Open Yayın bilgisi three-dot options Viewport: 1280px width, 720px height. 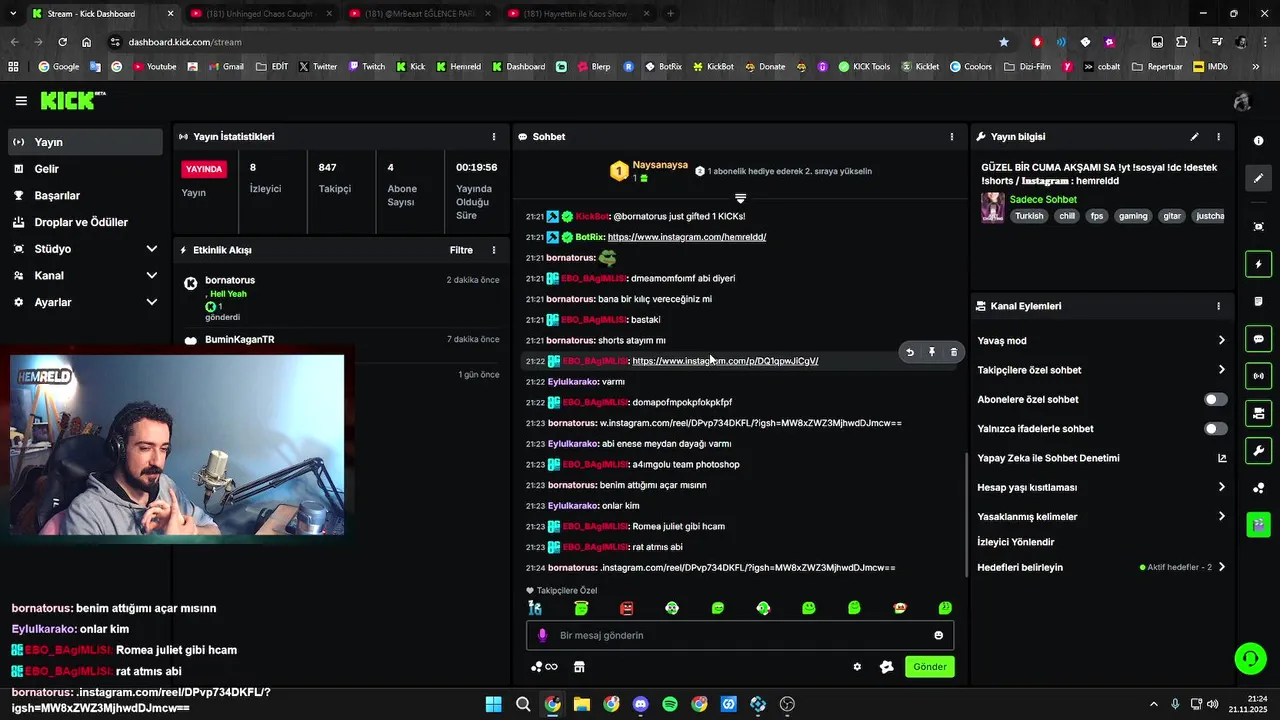click(1218, 137)
